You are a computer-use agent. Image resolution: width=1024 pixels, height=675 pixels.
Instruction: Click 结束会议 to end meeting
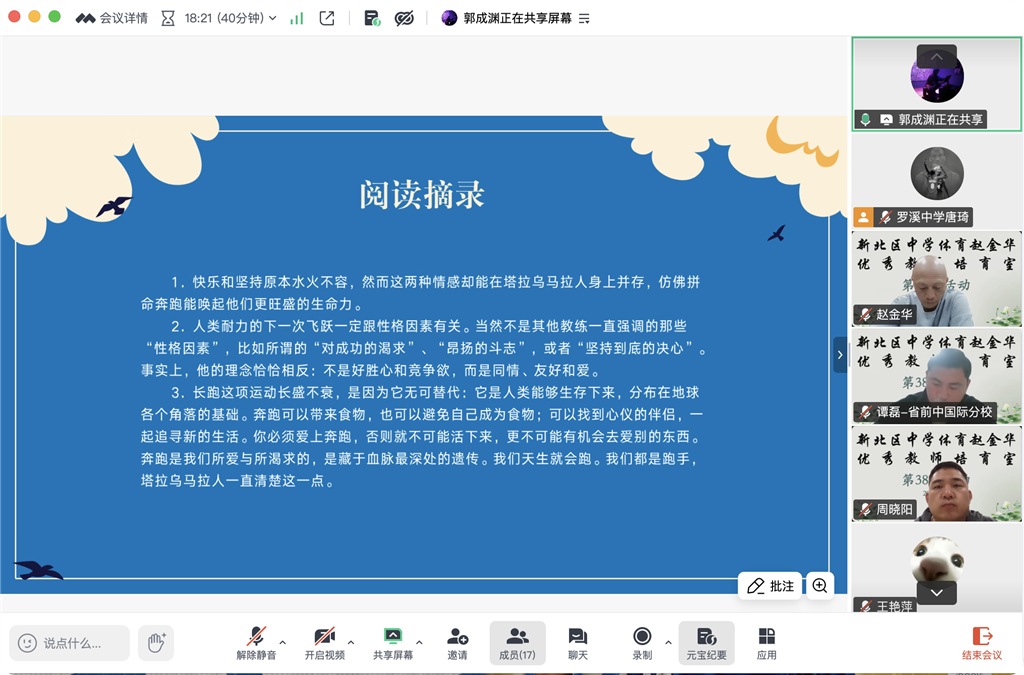tap(982, 643)
